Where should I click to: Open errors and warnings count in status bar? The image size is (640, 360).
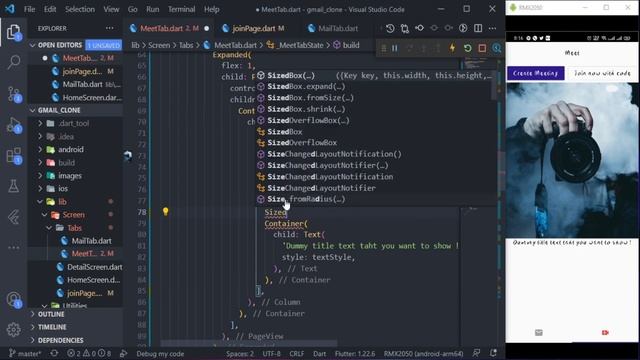(x=88, y=353)
